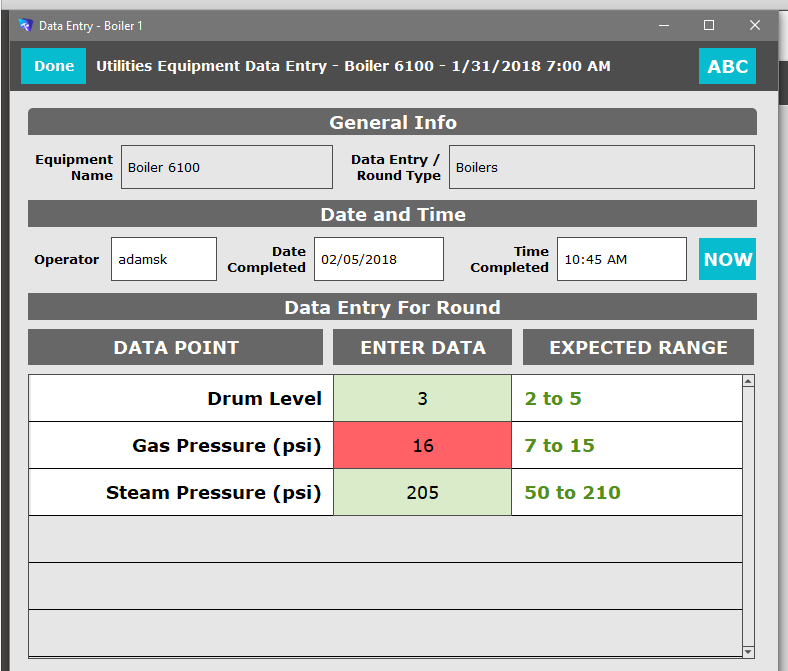Click the scroll down arrow in table
Screen dimensions: 788x671
coord(748,652)
